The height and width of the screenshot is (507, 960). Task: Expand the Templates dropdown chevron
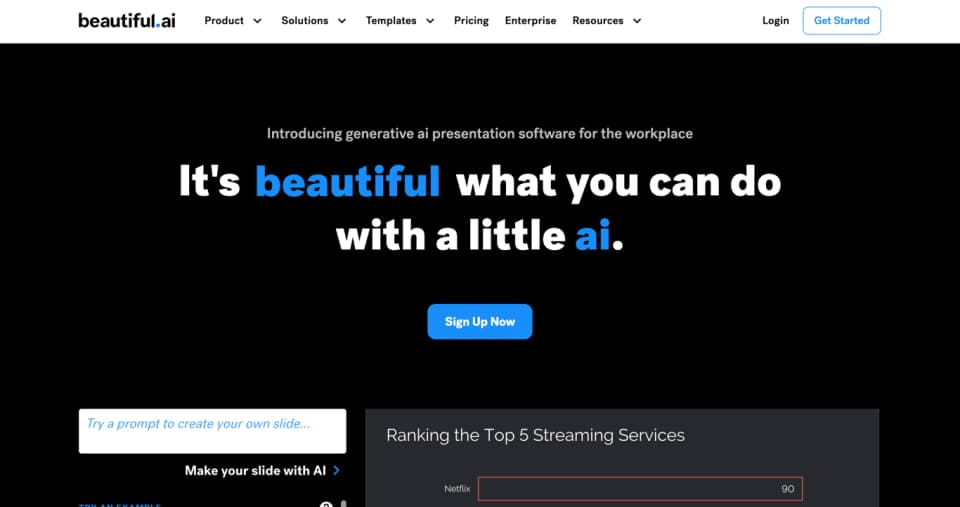pos(430,21)
